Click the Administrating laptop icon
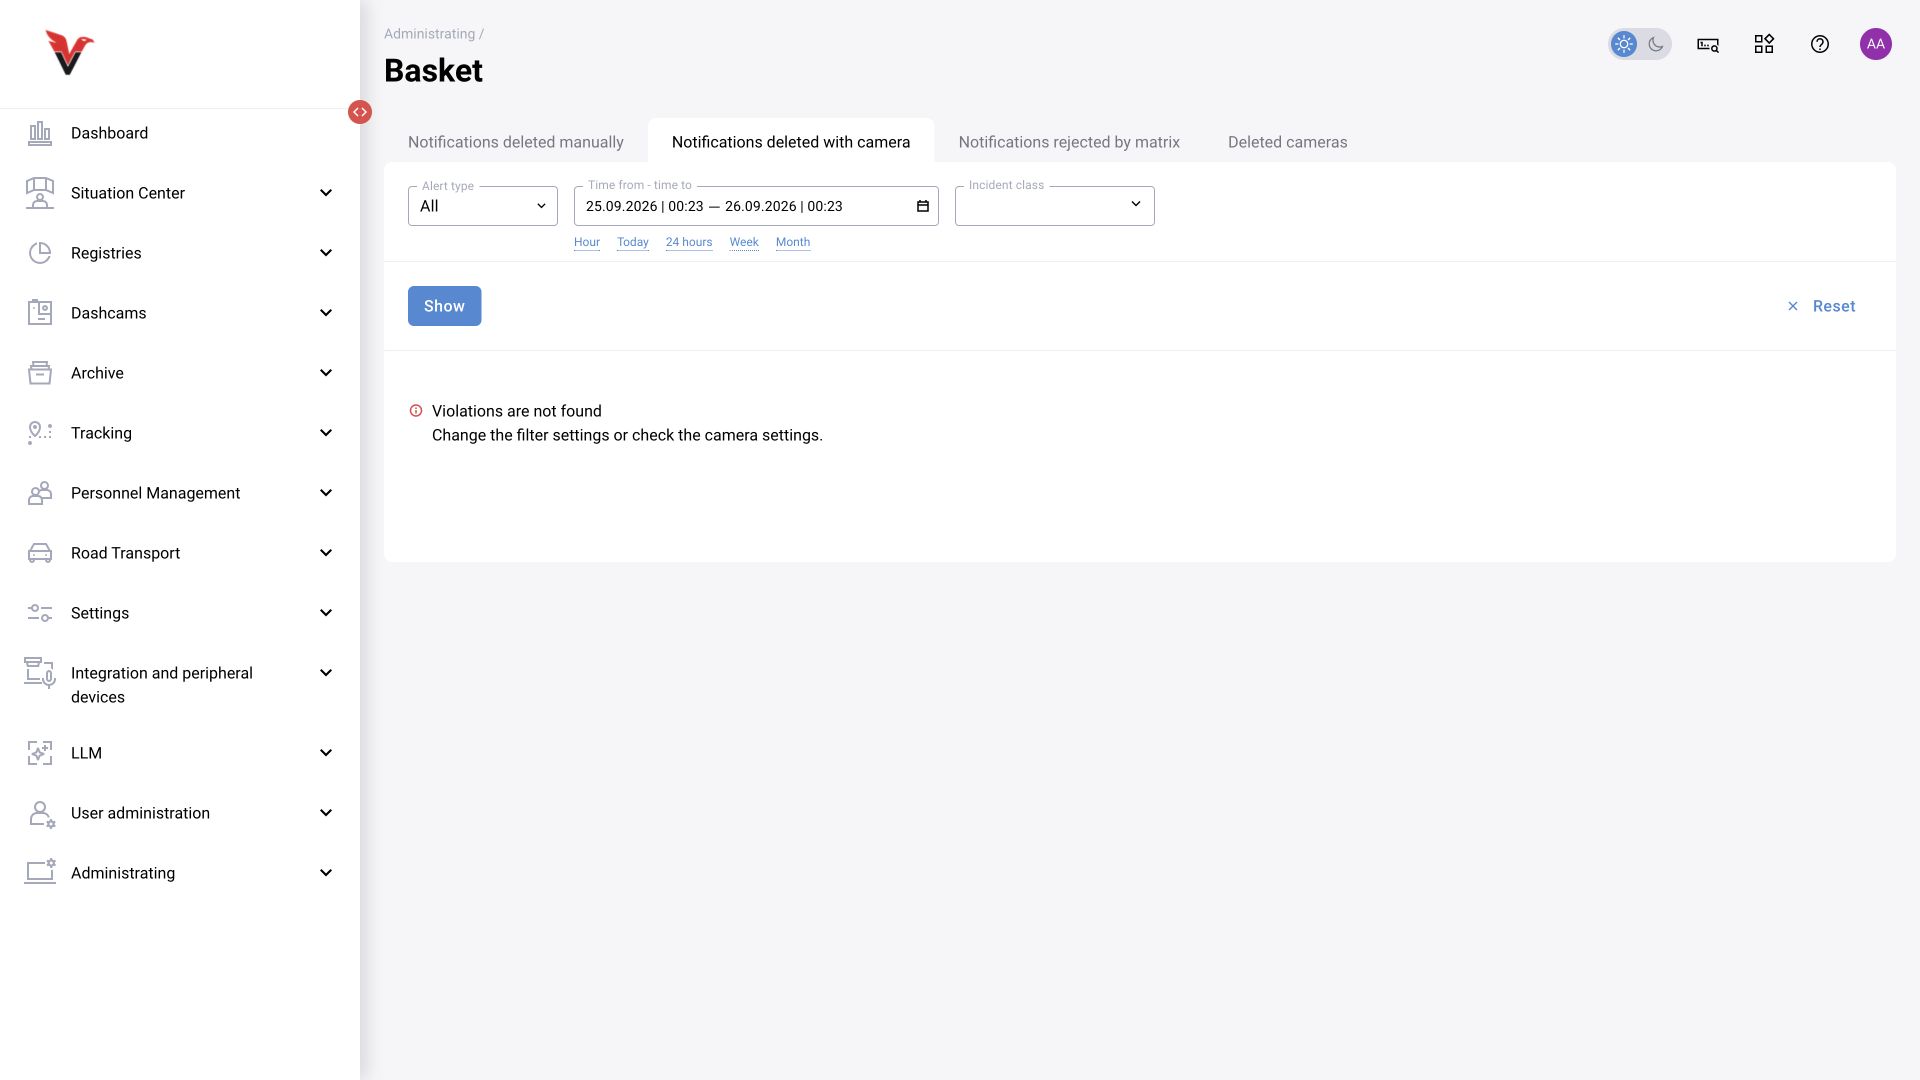Viewport: 1920px width, 1080px height. click(40, 873)
